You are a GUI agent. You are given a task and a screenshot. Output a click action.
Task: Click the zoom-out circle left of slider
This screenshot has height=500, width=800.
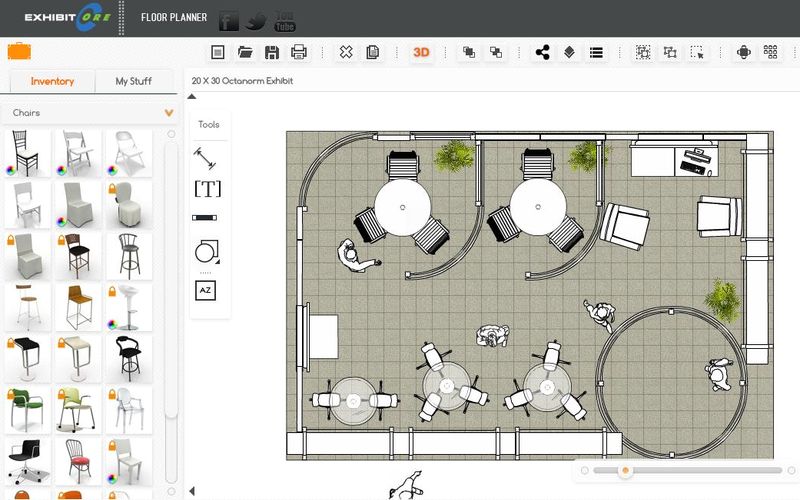[585, 470]
